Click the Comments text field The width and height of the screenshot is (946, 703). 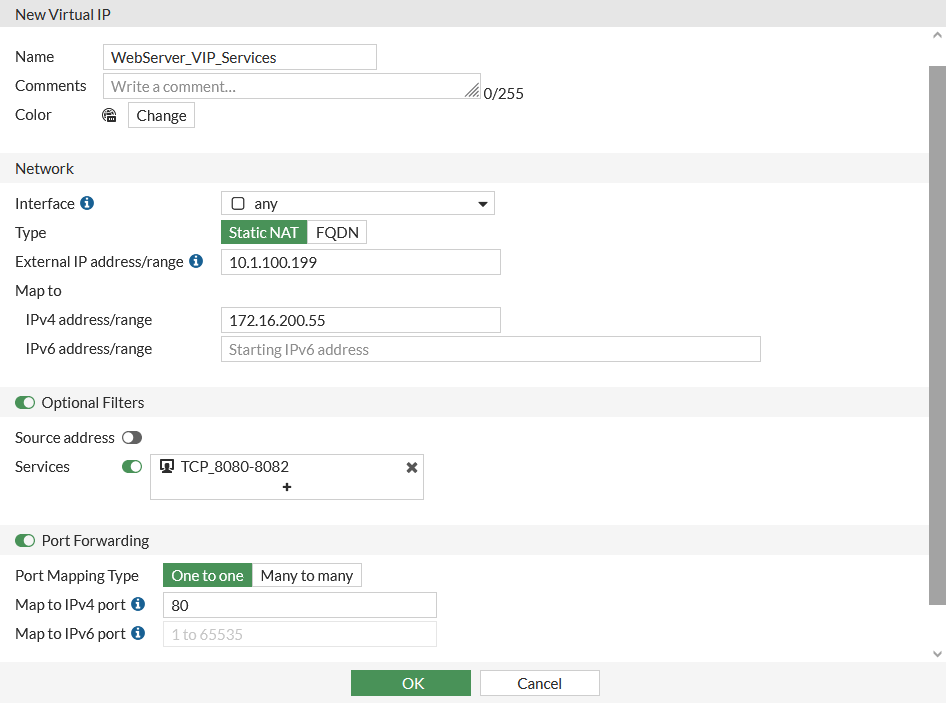290,86
